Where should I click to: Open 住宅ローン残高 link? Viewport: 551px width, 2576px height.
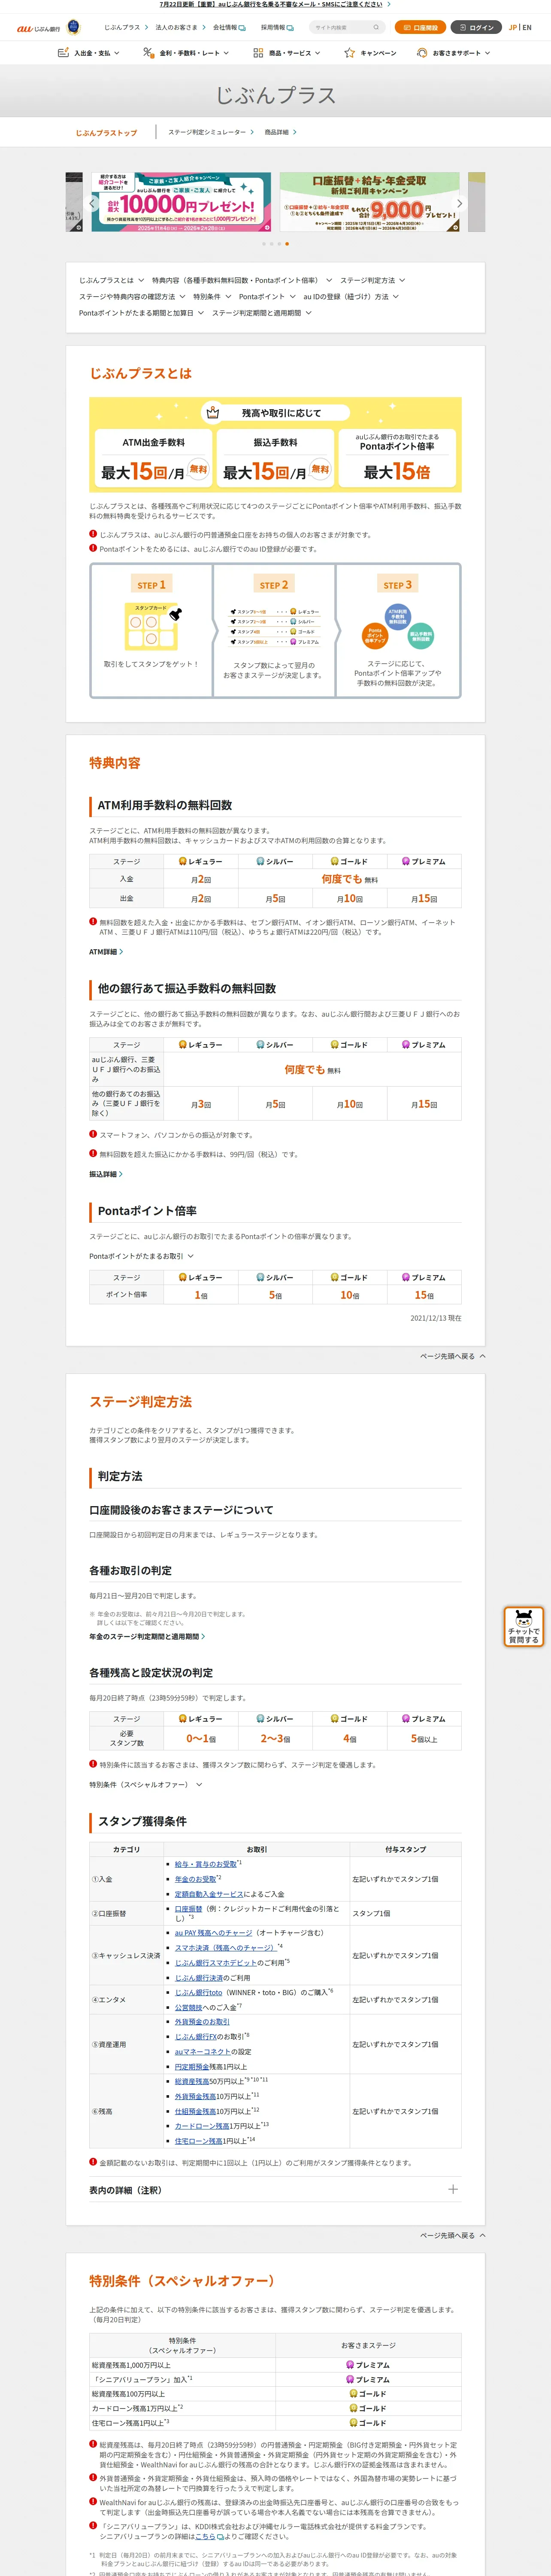[x=199, y=2141]
